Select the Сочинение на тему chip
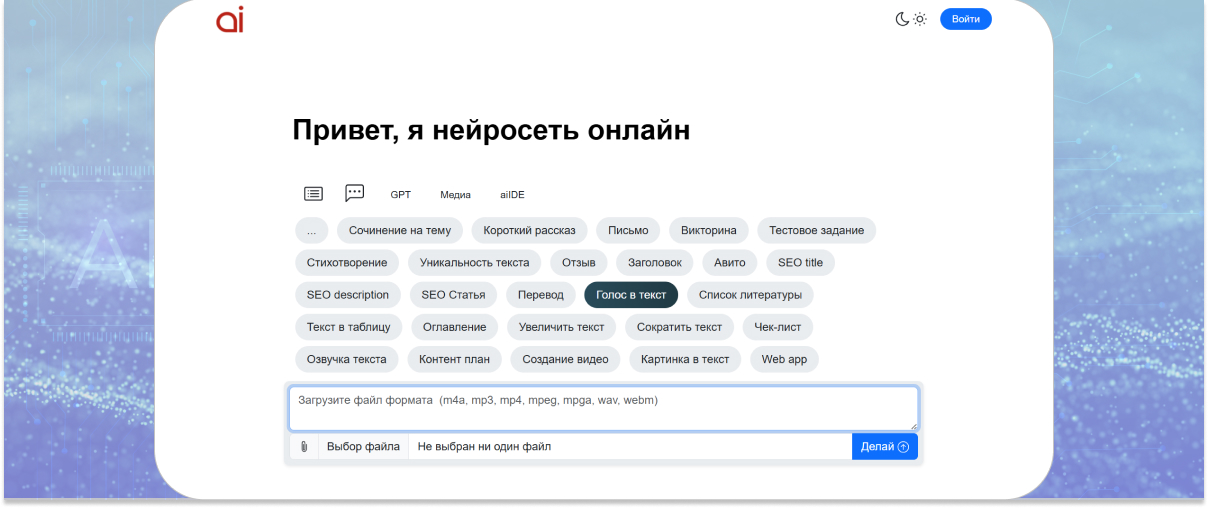Screen dimensions: 1208x508 pyautogui.click(x=400, y=230)
